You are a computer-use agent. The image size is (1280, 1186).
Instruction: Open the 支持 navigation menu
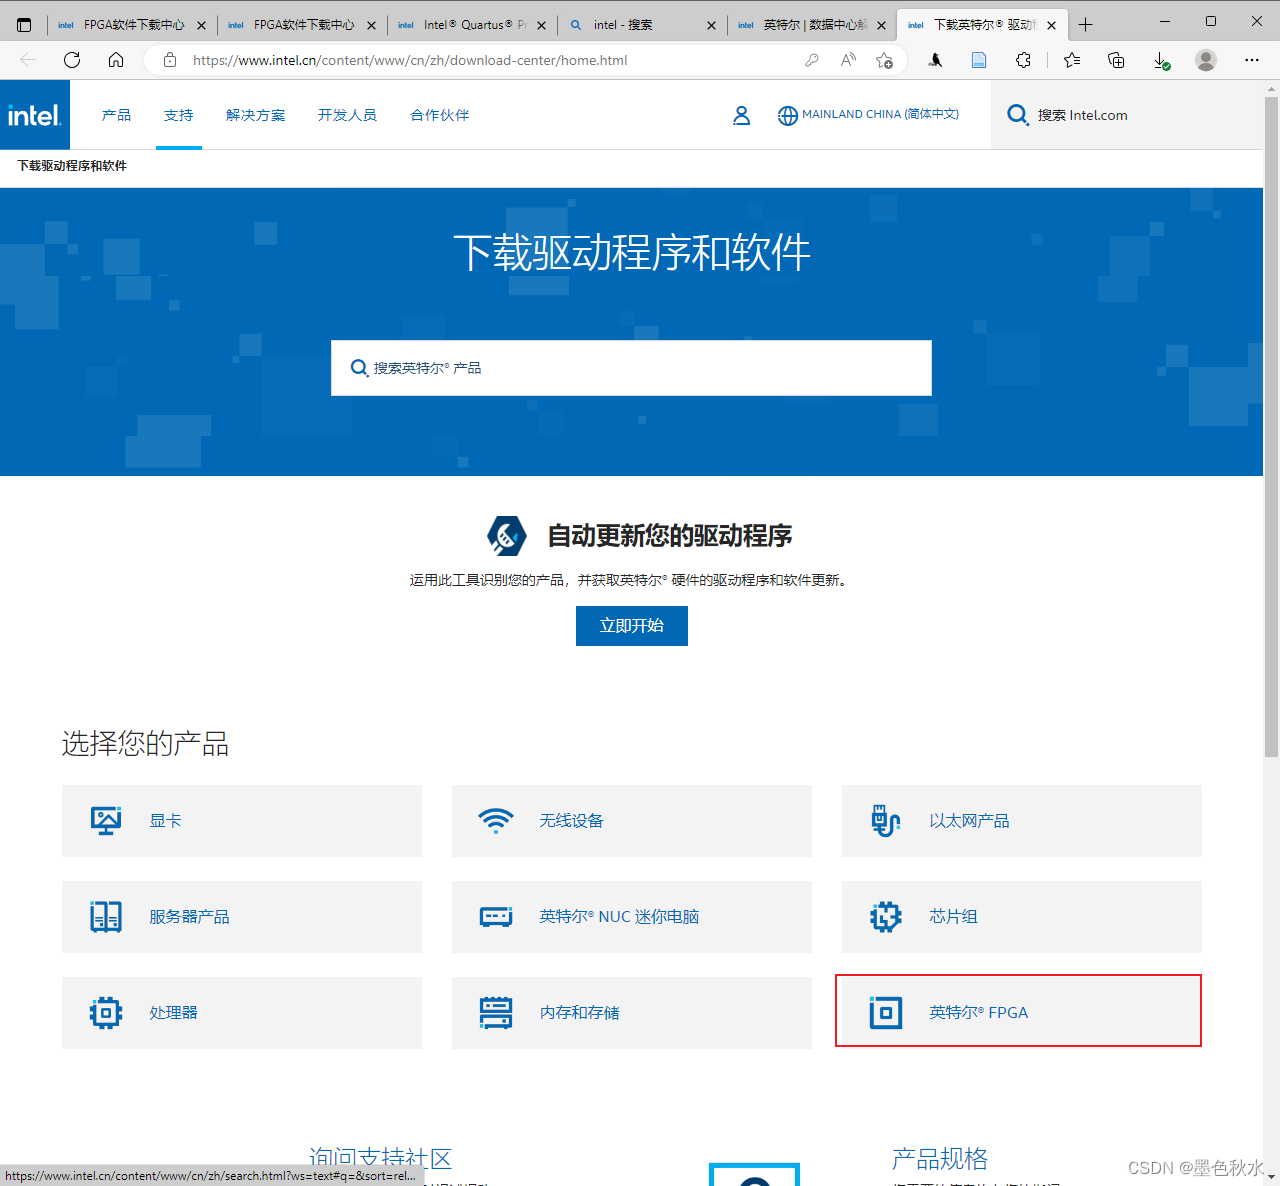(x=179, y=115)
